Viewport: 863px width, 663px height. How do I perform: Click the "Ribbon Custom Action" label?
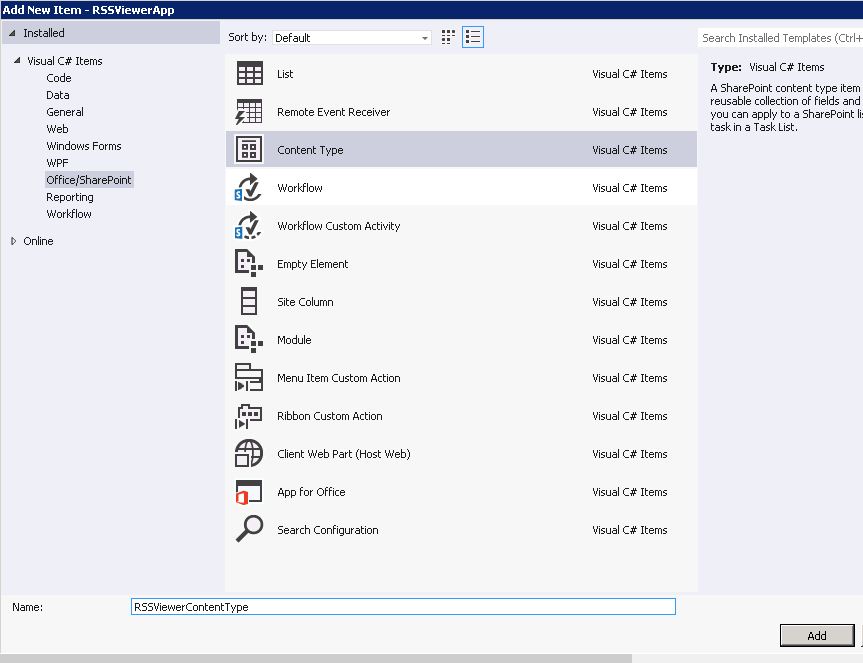(330, 415)
